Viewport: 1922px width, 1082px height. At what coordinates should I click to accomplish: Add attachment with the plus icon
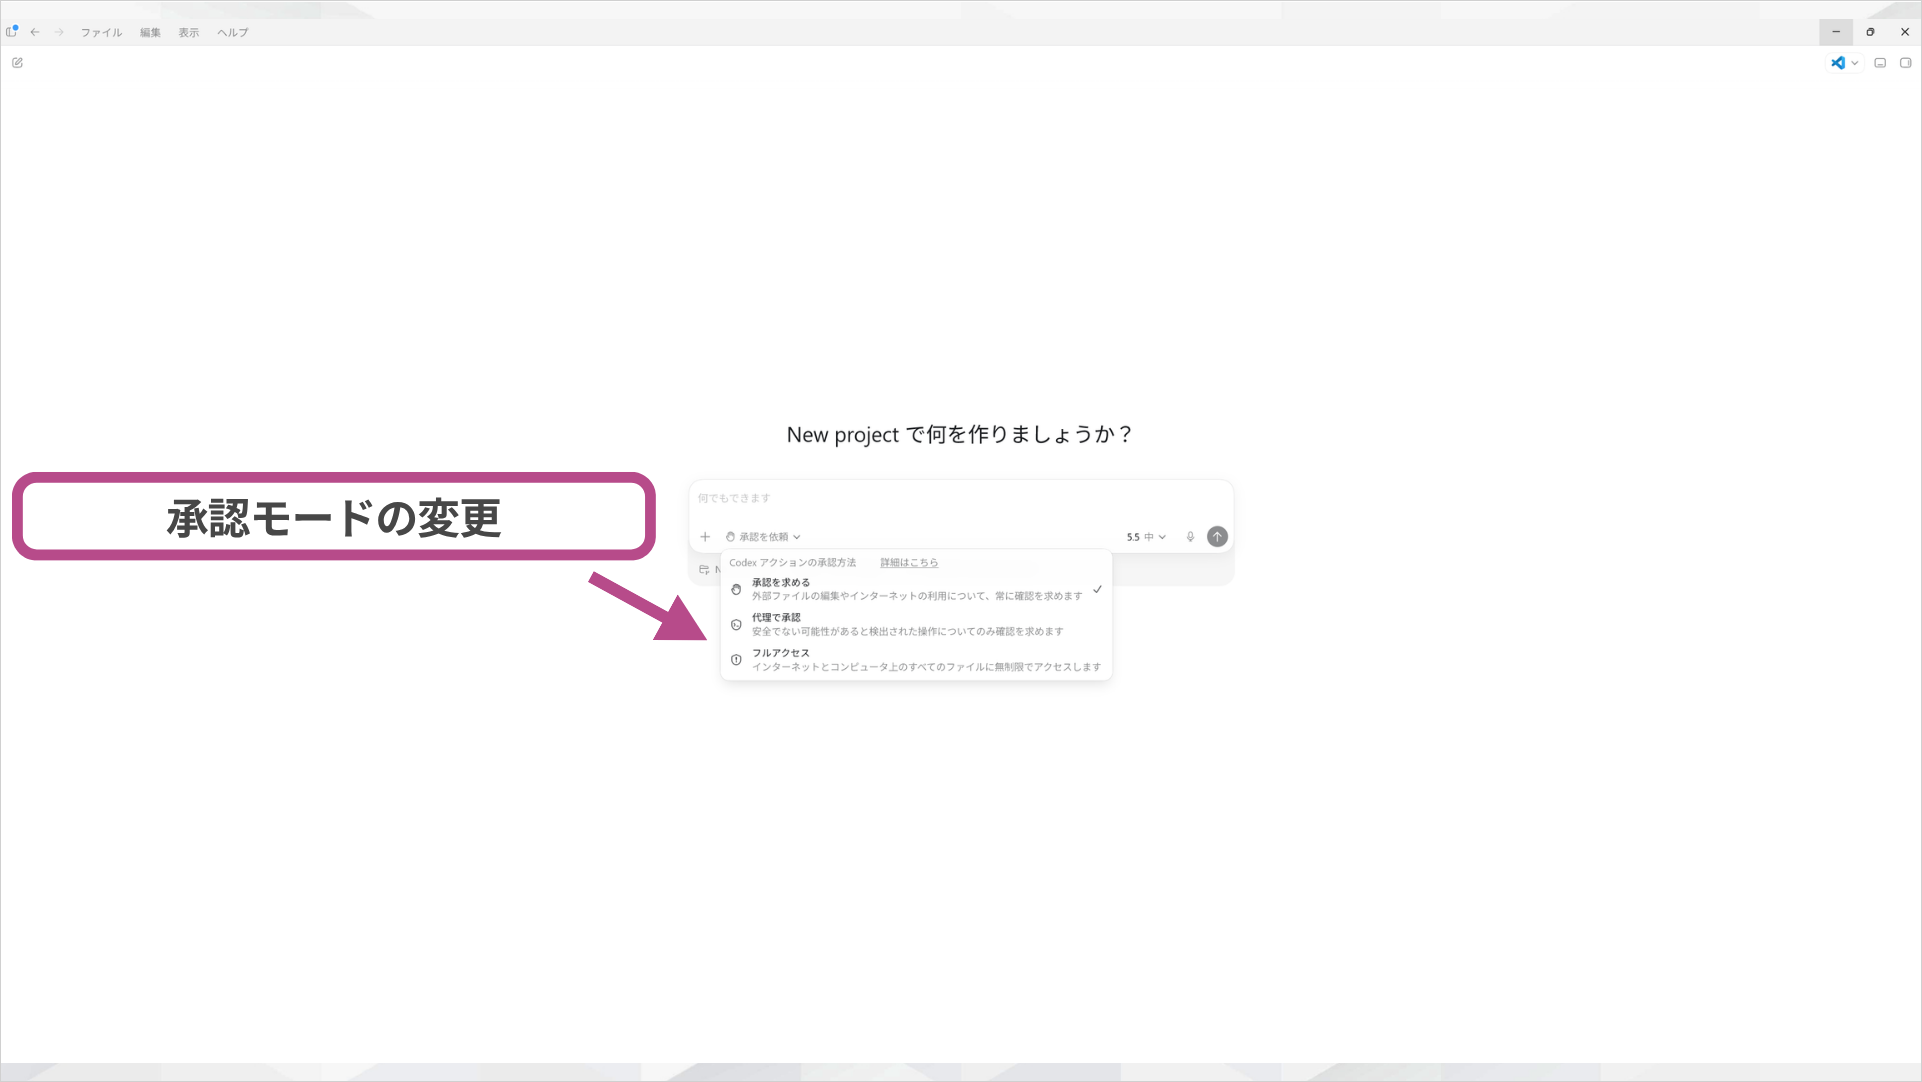(705, 537)
